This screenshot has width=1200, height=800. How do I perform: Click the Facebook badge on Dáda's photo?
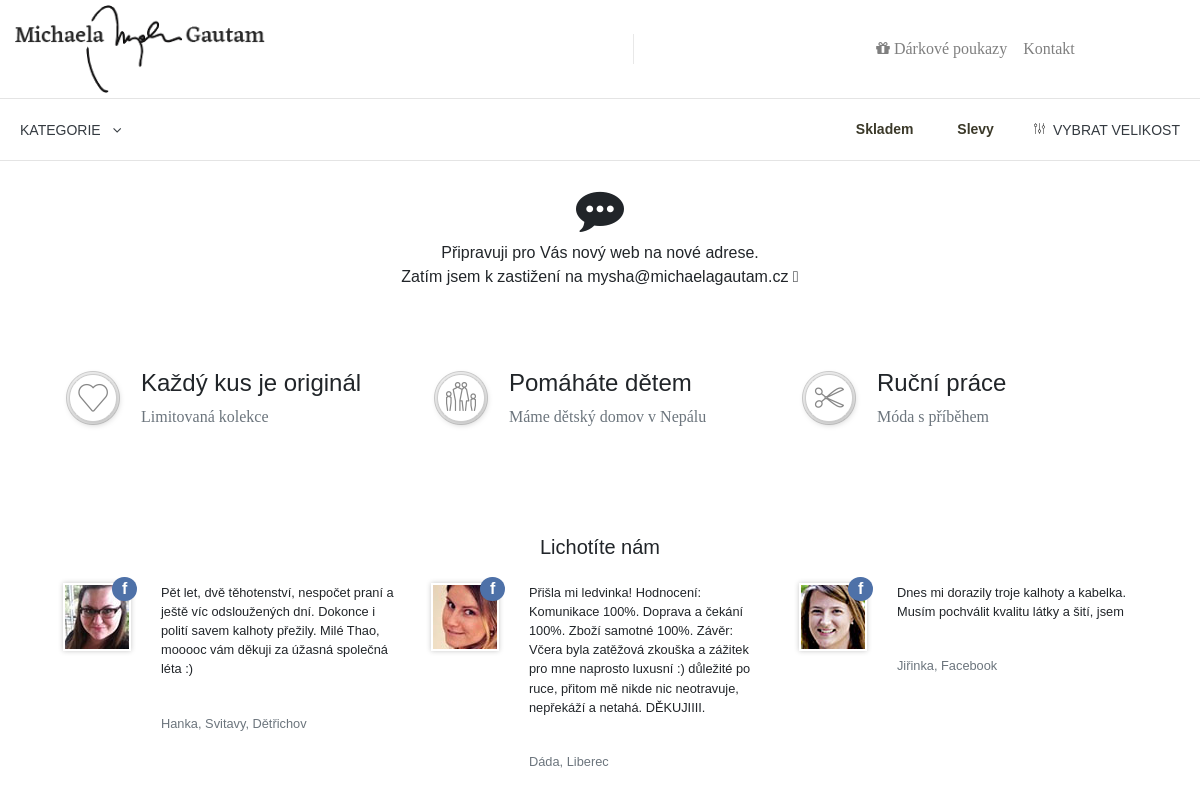click(x=492, y=589)
